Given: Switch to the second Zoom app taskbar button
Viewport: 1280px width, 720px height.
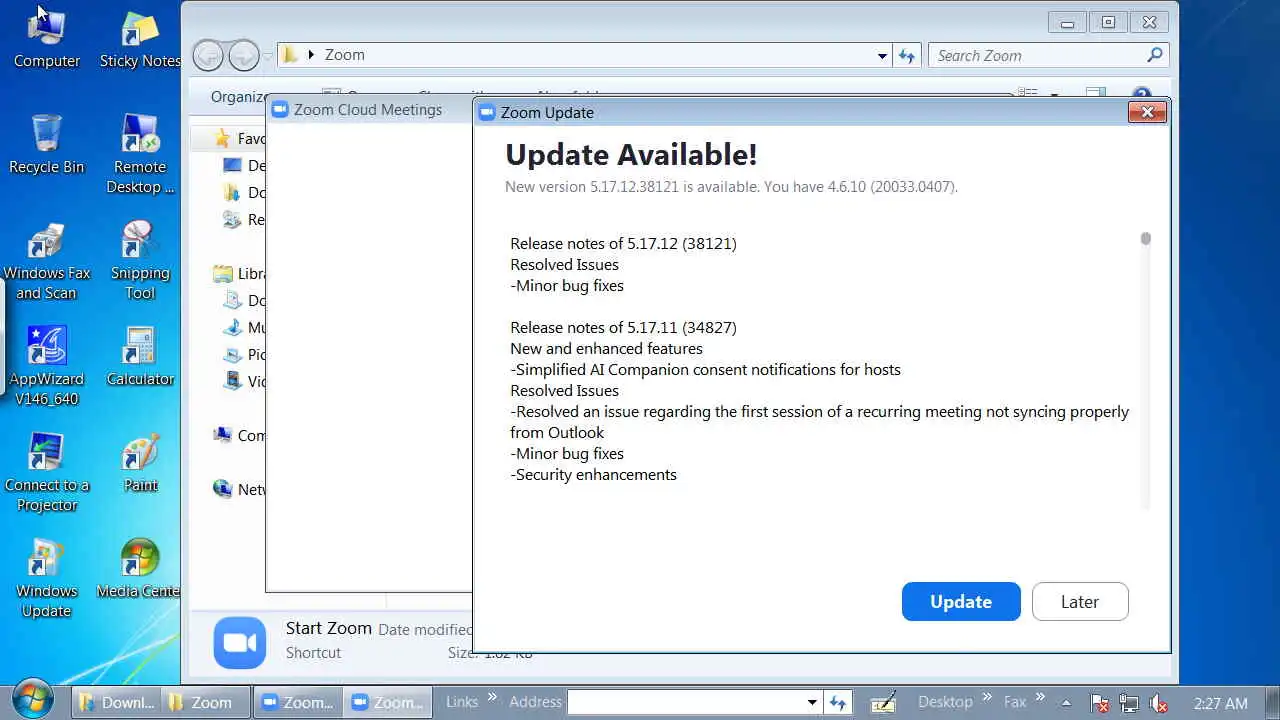Looking at the screenshot, I should (387, 702).
